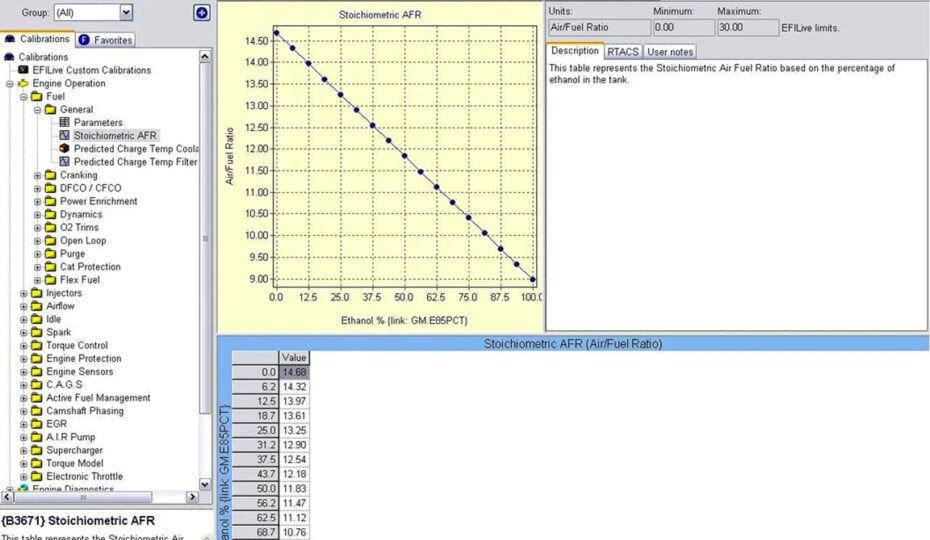Image resolution: width=930 pixels, height=540 pixels.
Task: Switch to the Calibrations tab
Action: (37, 39)
